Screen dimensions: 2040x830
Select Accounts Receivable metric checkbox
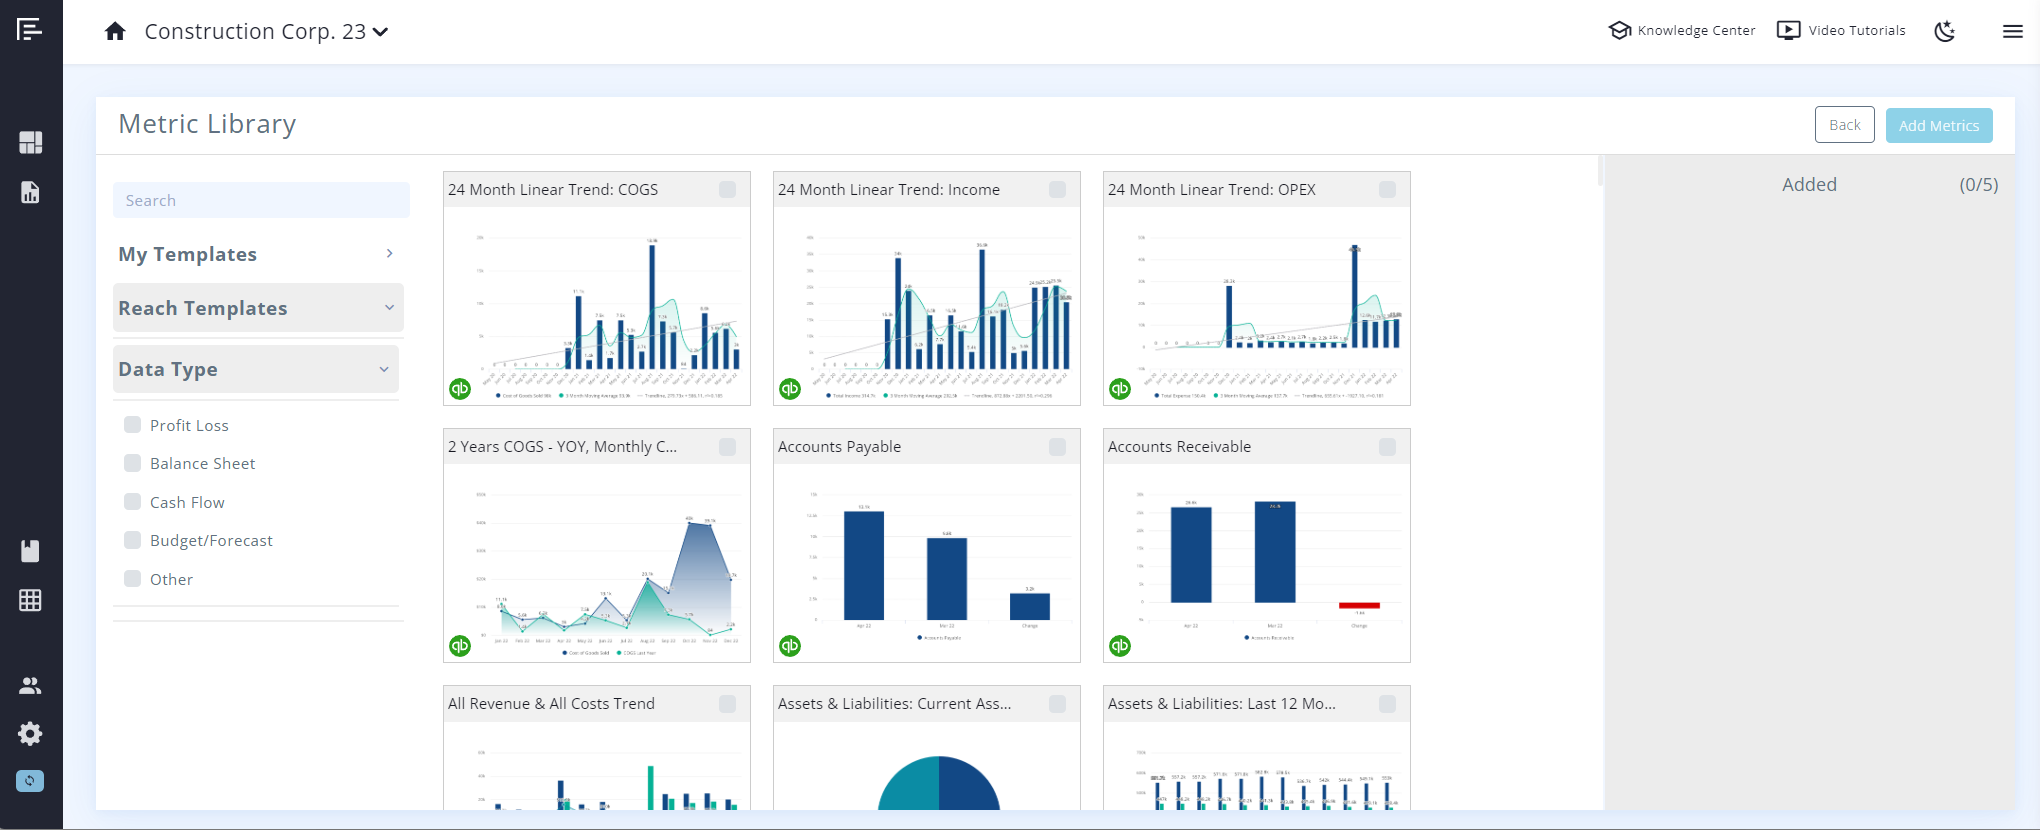pos(1387,447)
